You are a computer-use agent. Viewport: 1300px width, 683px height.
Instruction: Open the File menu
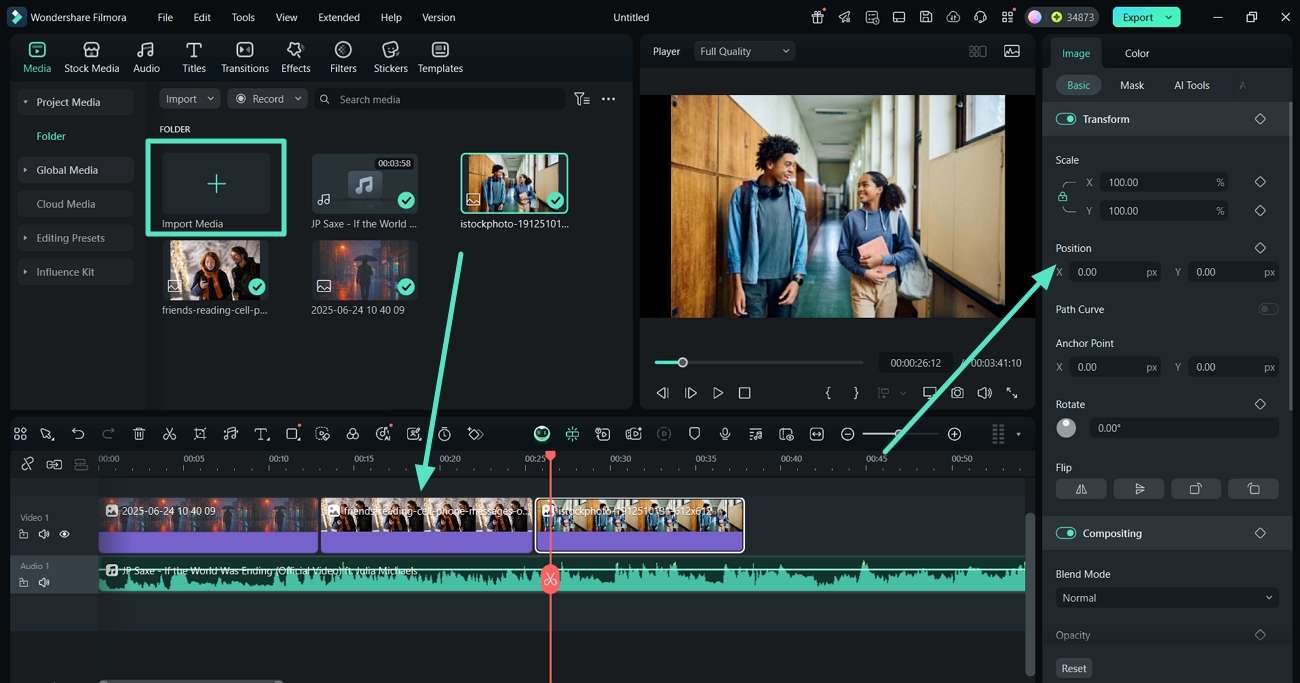(x=165, y=17)
